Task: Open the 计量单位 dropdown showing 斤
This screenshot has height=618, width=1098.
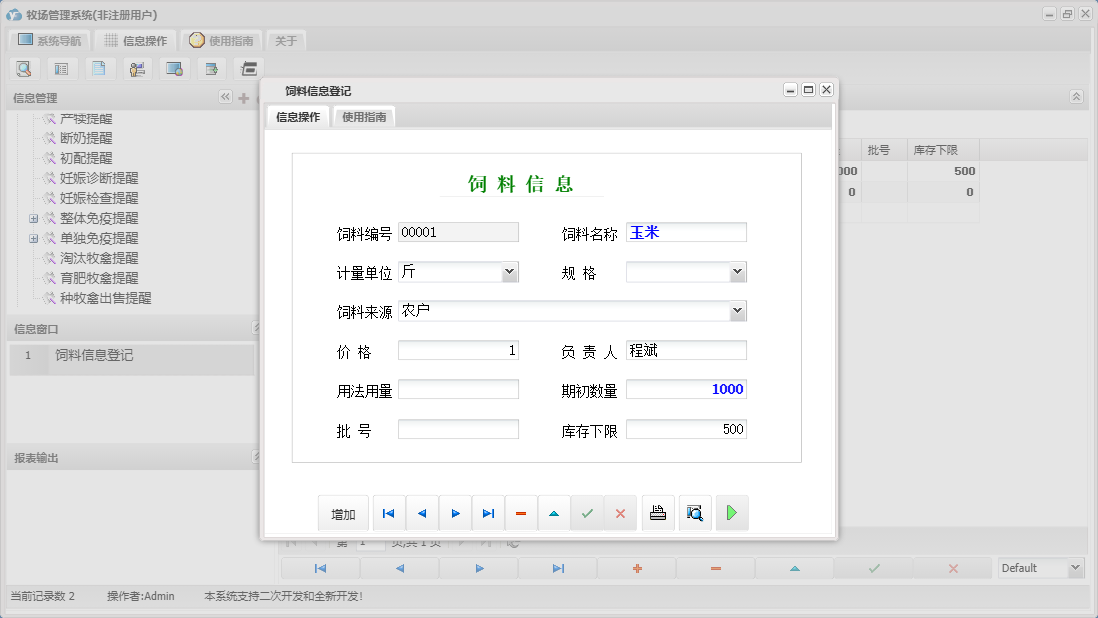Action: [x=510, y=271]
